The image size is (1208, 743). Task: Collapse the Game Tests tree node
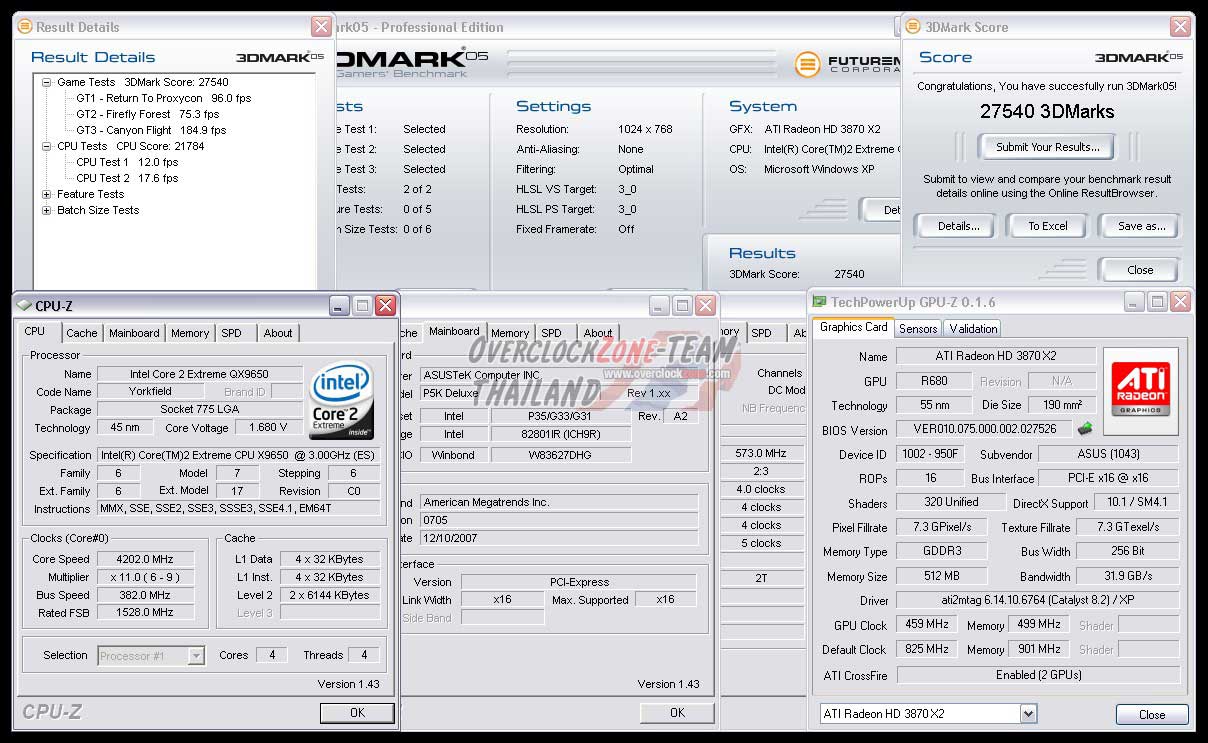pyautogui.click(x=47, y=82)
